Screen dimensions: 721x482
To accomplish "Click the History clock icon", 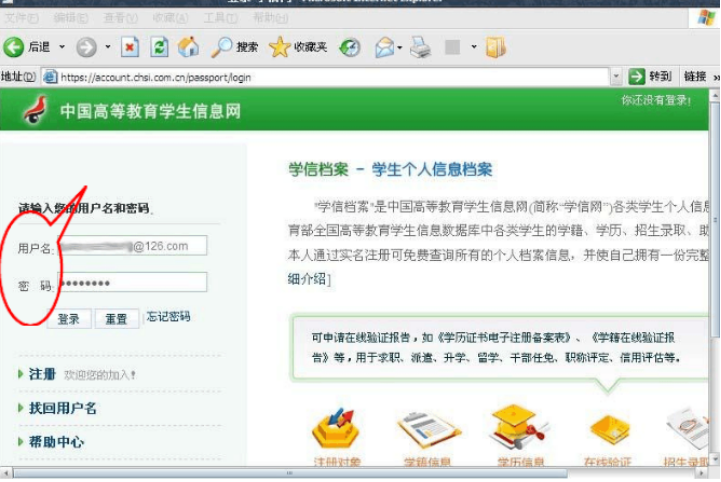I will tap(350, 47).
